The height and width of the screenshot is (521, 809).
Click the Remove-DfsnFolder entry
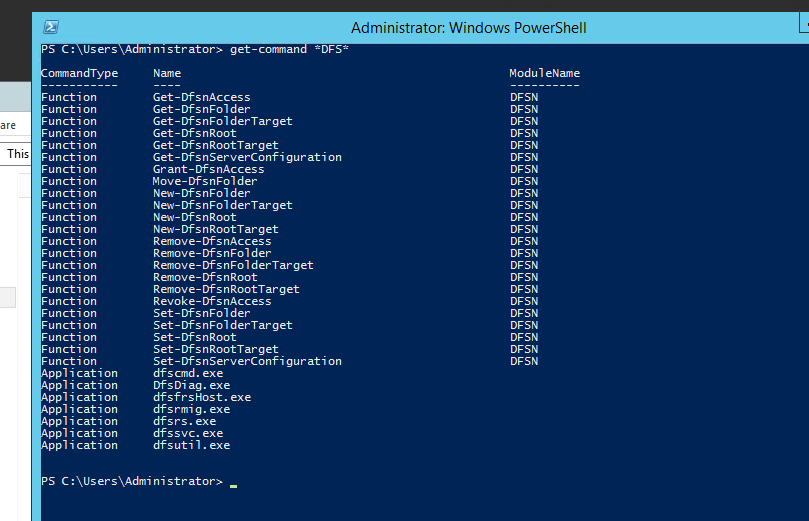[x=212, y=253]
